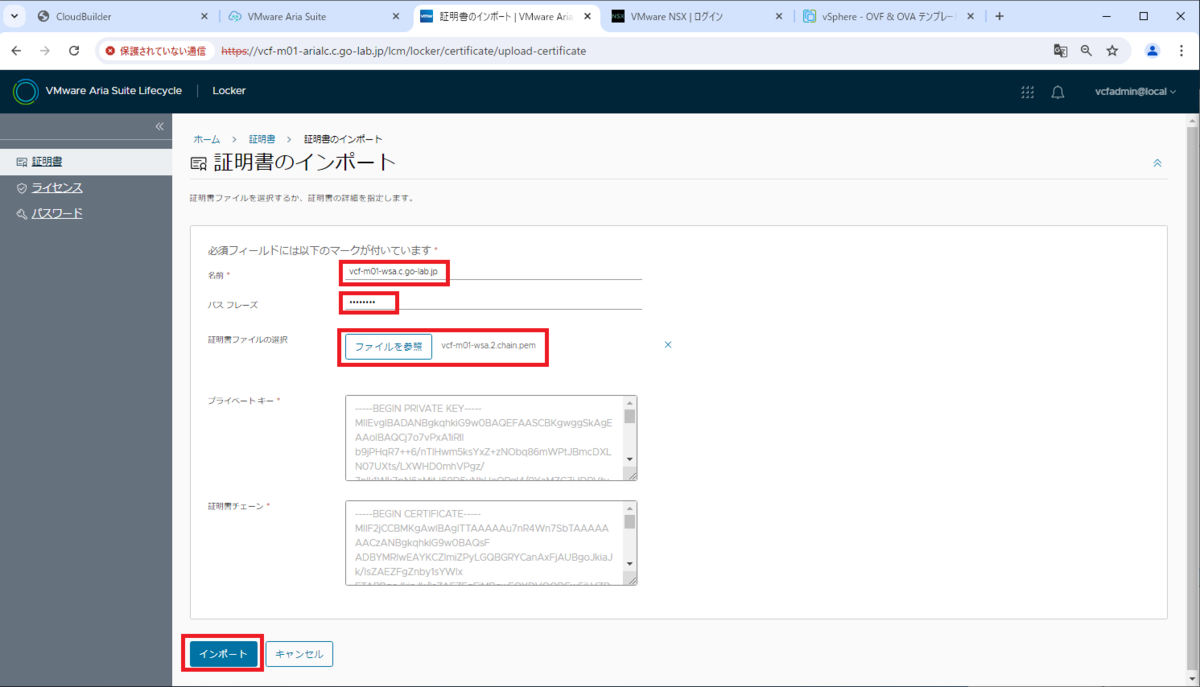The height and width of the screenshot is (687, 1200).
Task: Click certificate chain scrollbar down arrow
Action: [630, 565]
